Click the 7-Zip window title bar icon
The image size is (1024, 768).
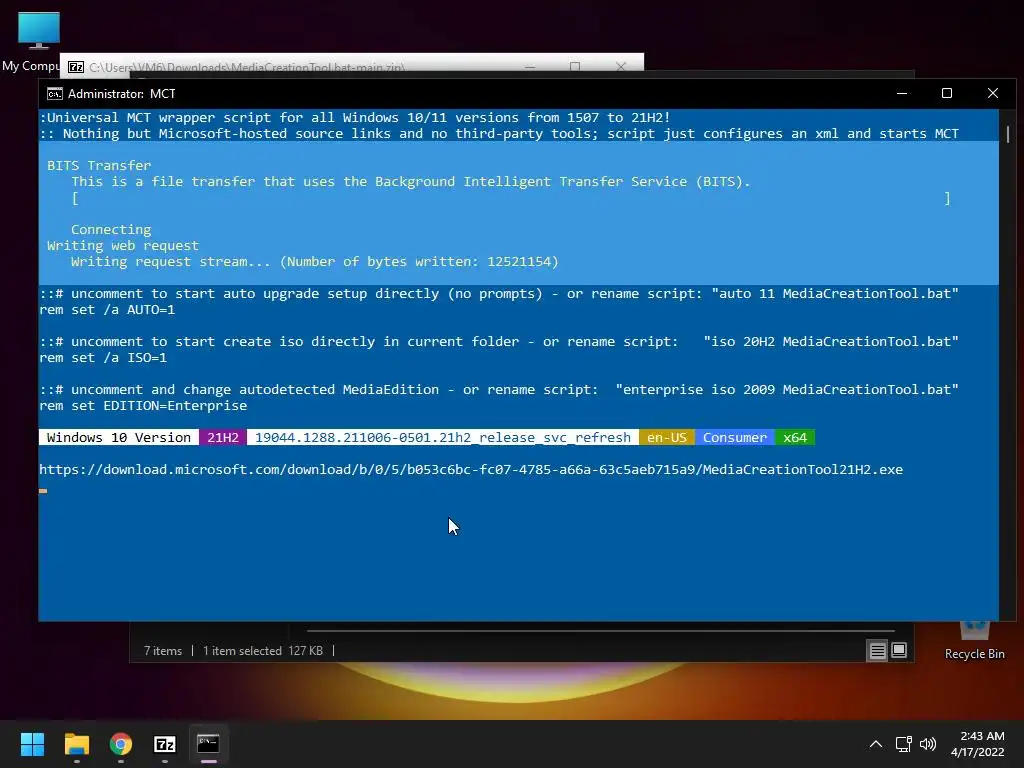point(76,67)
